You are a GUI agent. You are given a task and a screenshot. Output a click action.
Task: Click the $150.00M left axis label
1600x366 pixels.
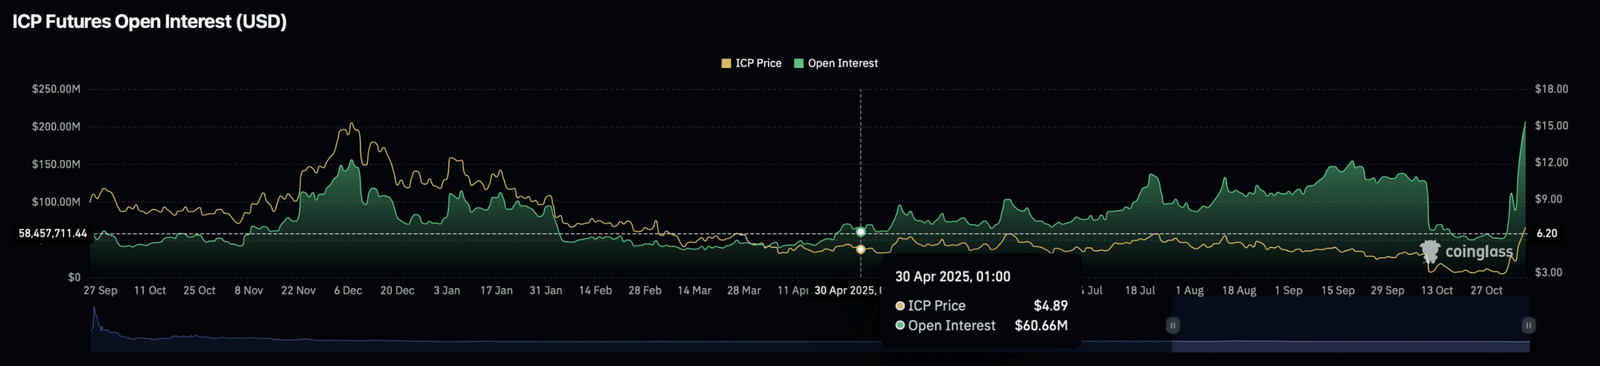[x=56, y=164]
